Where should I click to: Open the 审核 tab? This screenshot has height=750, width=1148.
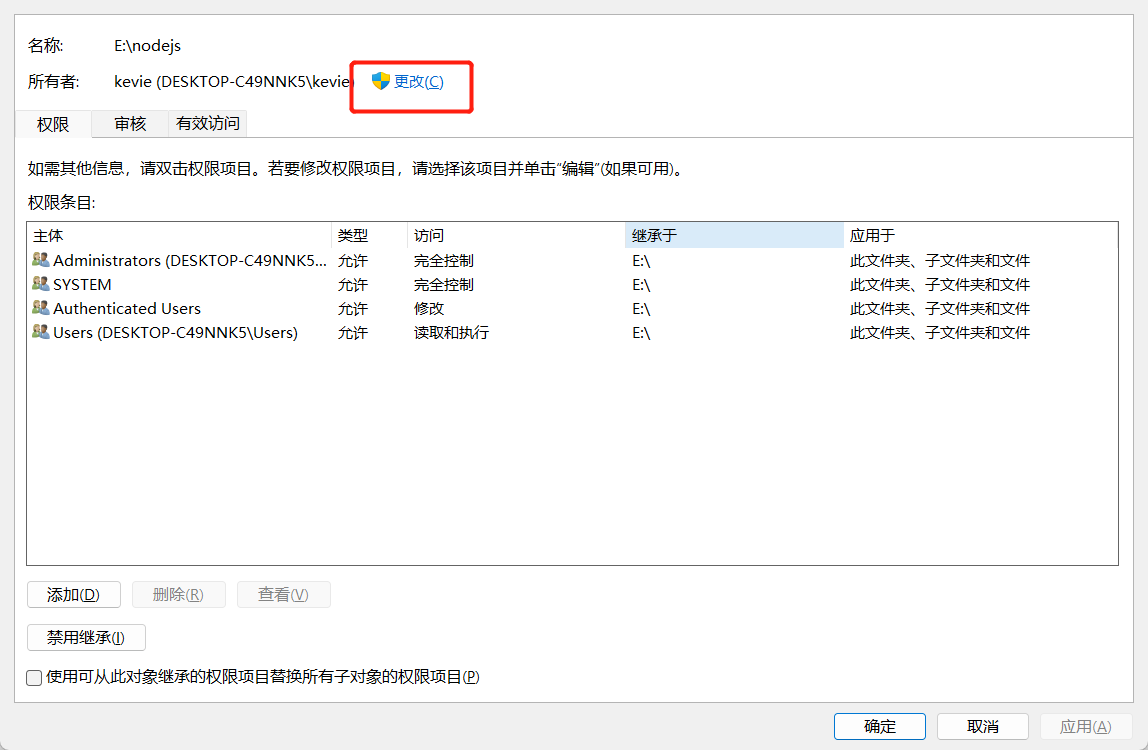pos(130,124)
